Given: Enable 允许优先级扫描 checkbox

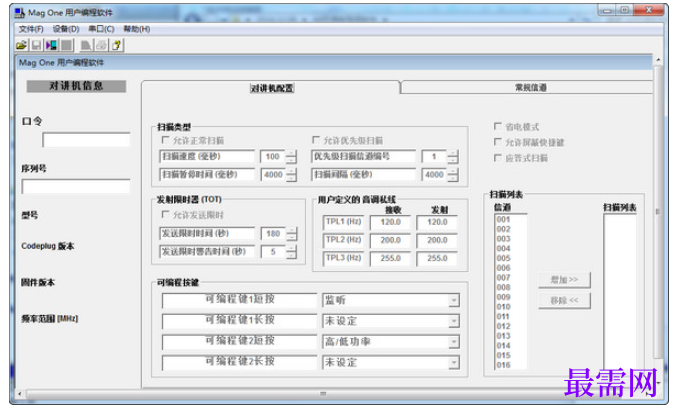Looking at the screenshot, I should click(316, 140).
